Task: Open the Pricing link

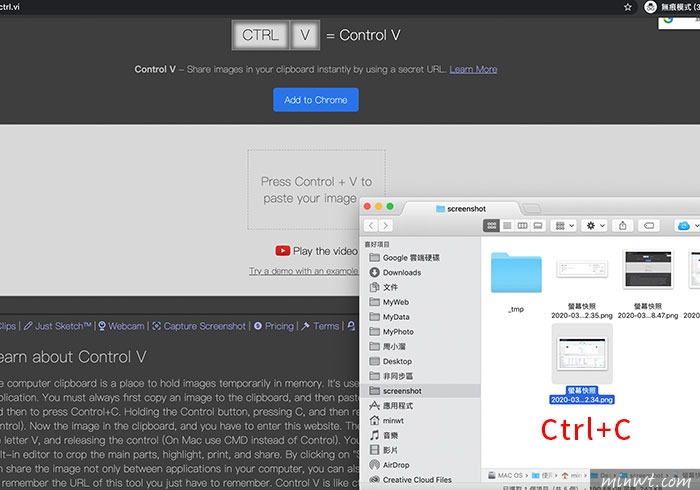Action: tap(274, 326)
